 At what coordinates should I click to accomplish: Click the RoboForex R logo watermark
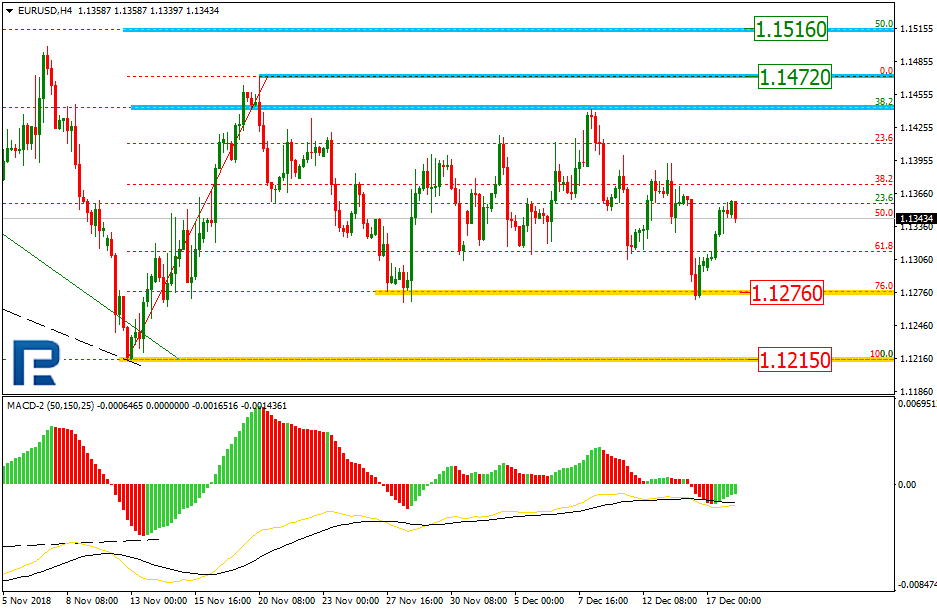(36, 363)
